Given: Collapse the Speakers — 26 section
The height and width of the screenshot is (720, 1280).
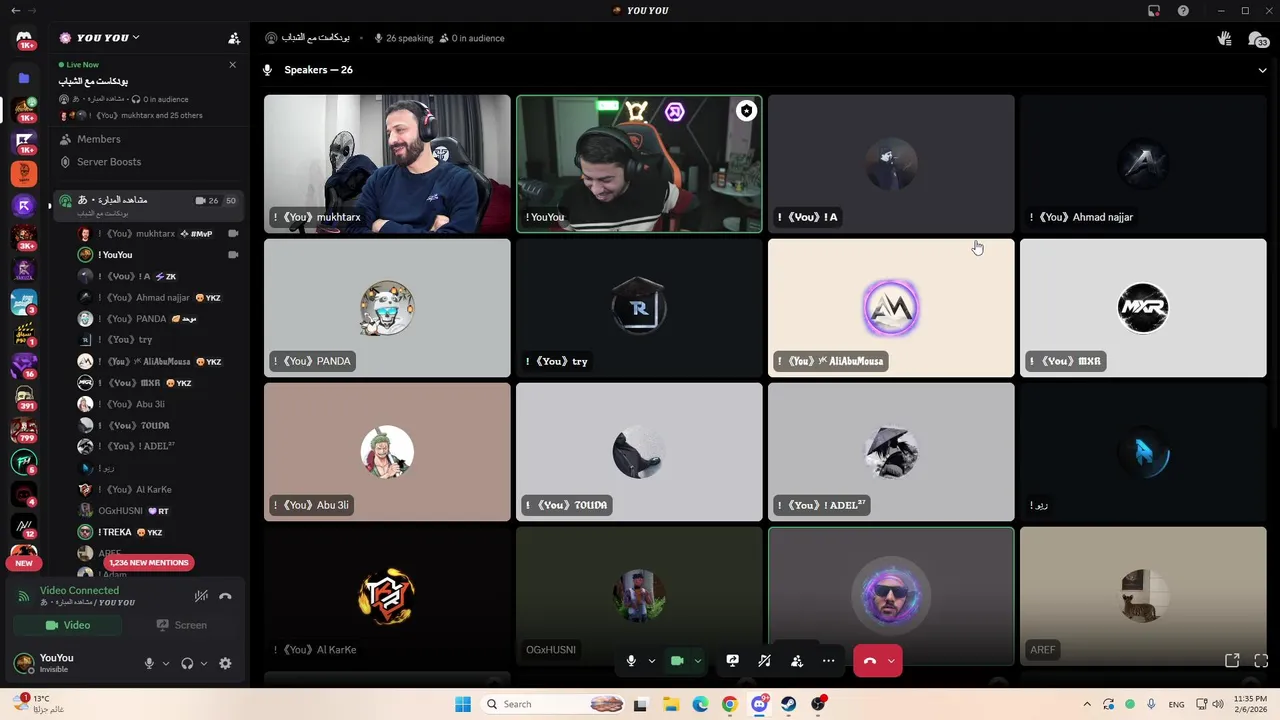Looking at the screenshot, I should [x=1262, y=70].
